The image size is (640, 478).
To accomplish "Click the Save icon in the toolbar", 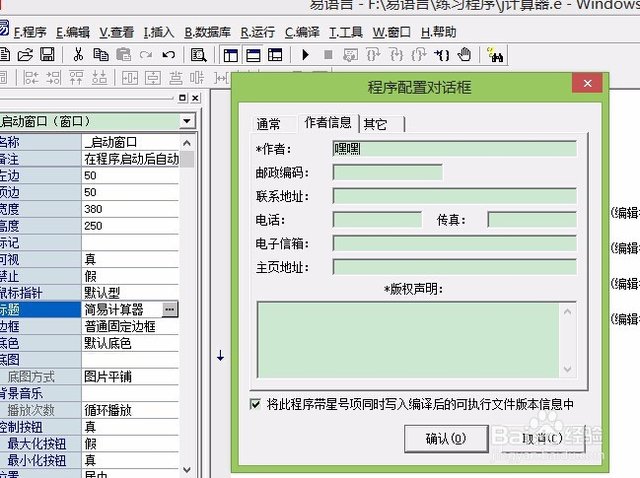I will [47, 54].
